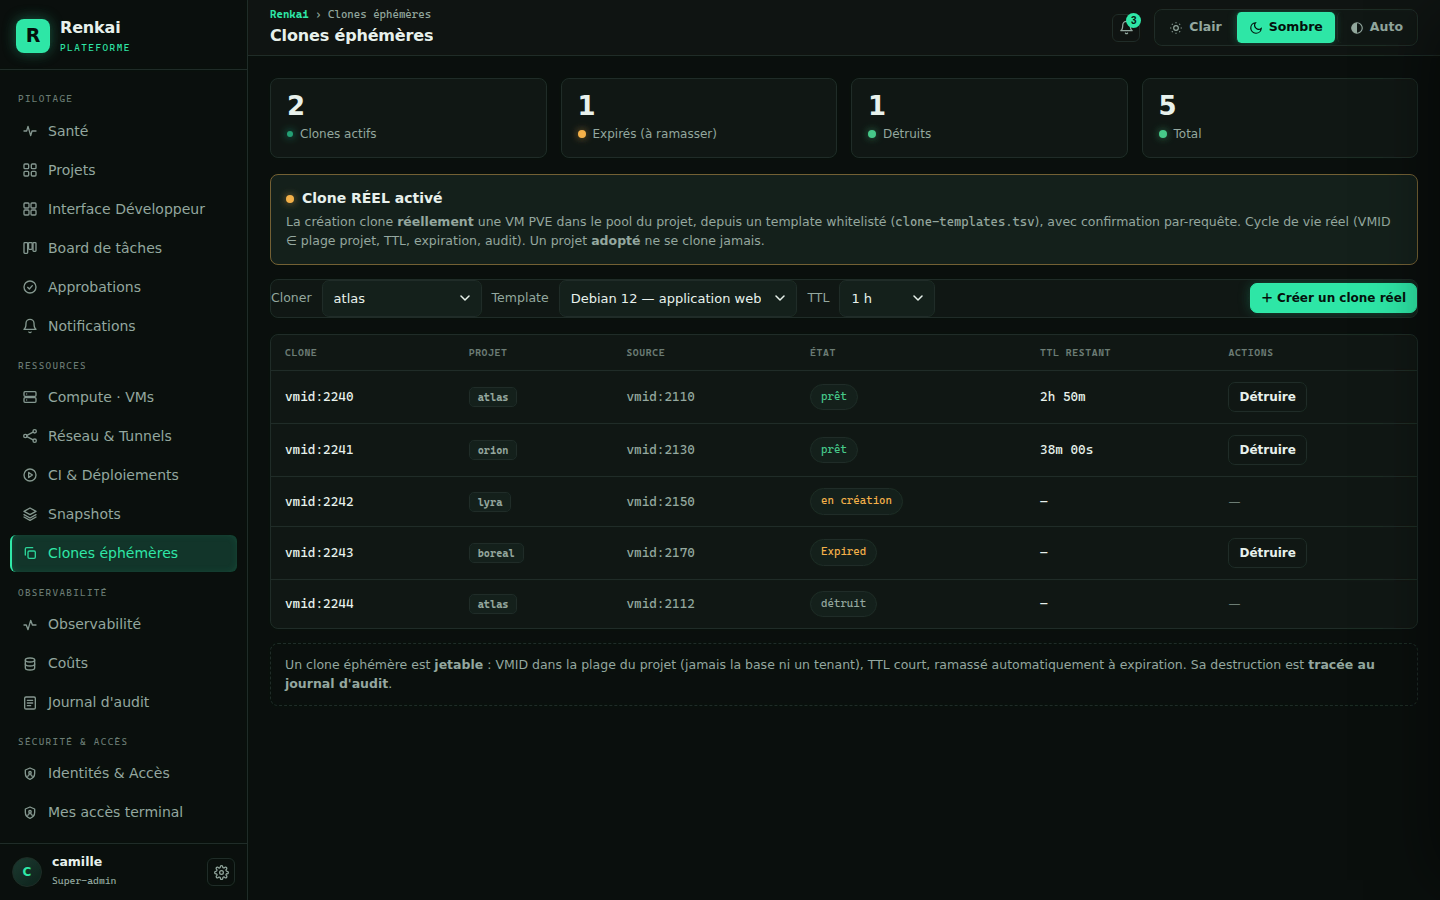Click the Journal d'audit document icon

coord(30,702)
